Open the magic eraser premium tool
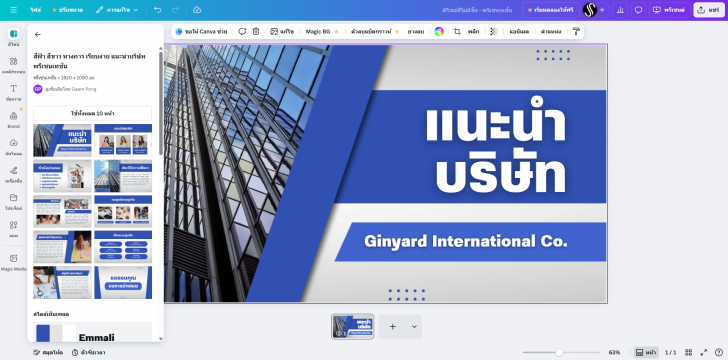The image size is (728, 360). pyautogui.click(x=375, y=32)
